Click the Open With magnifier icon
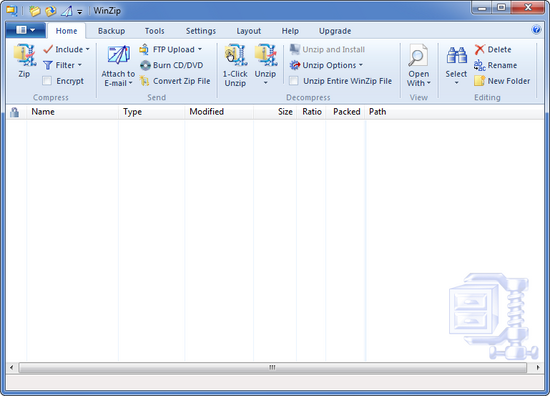 (418, 55)
